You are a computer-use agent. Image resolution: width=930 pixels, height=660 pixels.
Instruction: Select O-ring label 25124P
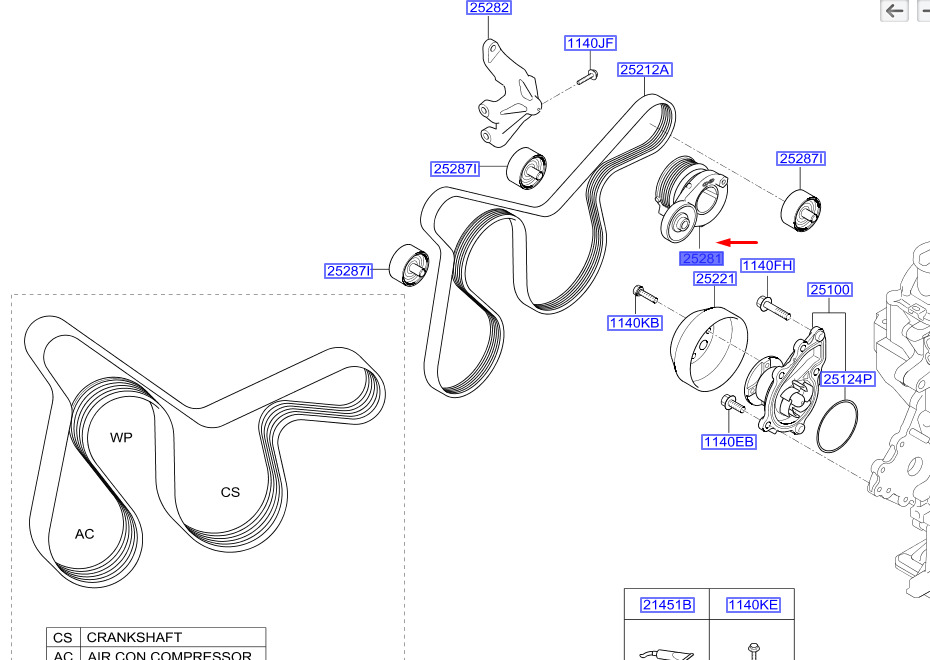tap(848, 380)
